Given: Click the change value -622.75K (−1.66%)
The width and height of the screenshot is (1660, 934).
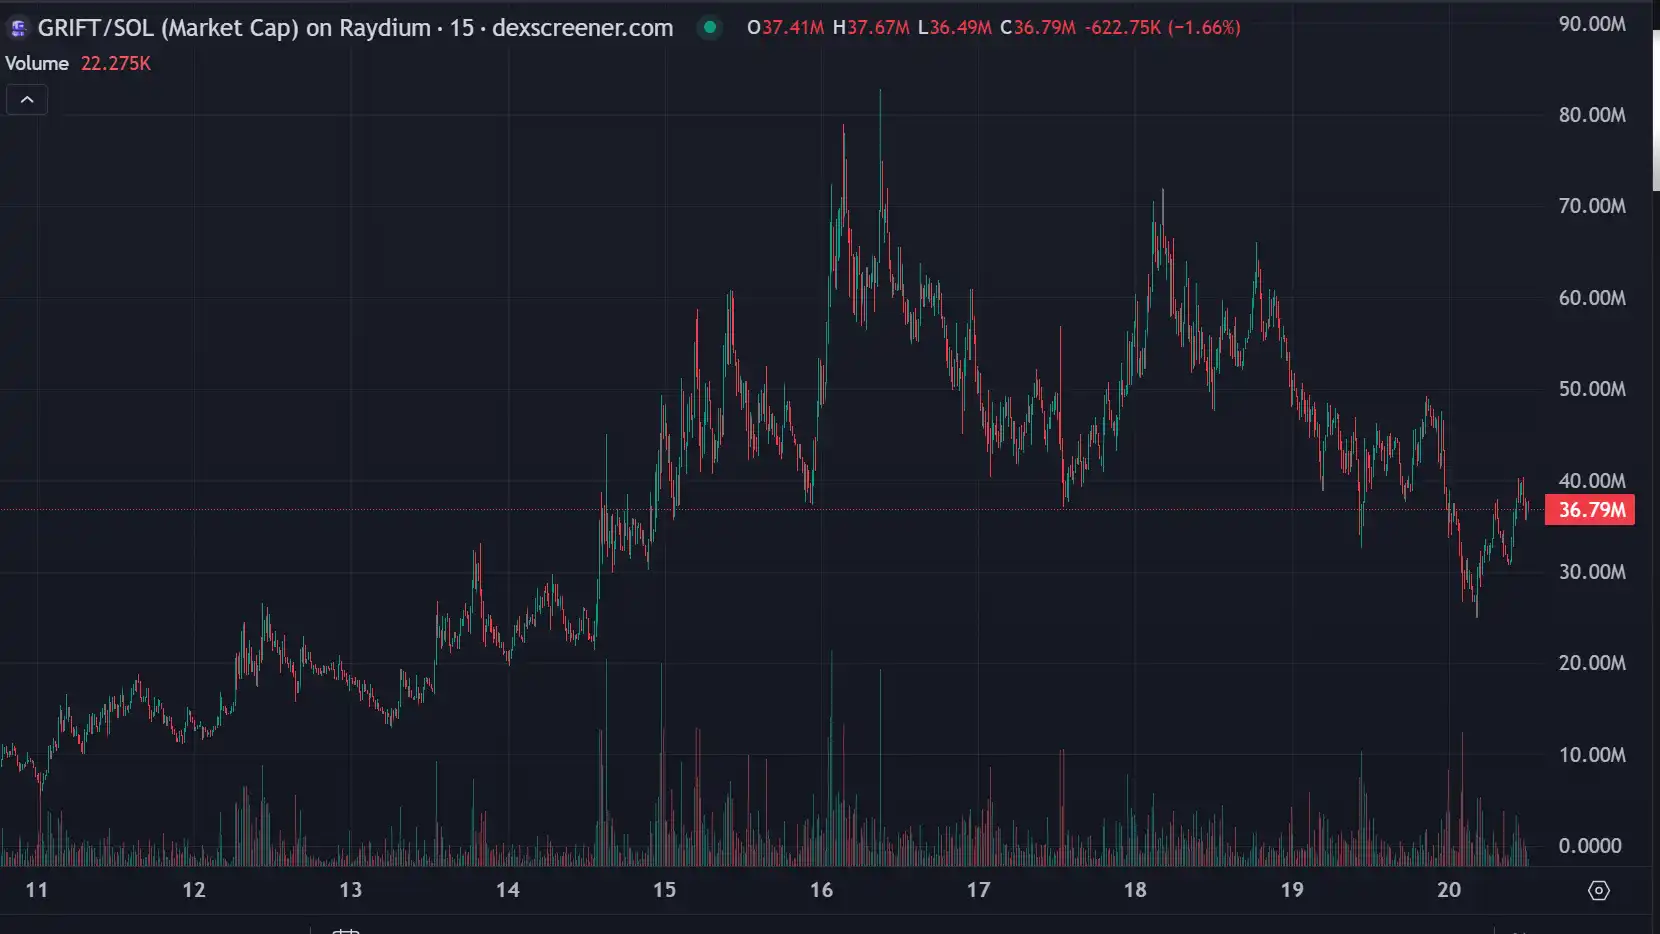Looking at the screenshot, I should 1163,28.
